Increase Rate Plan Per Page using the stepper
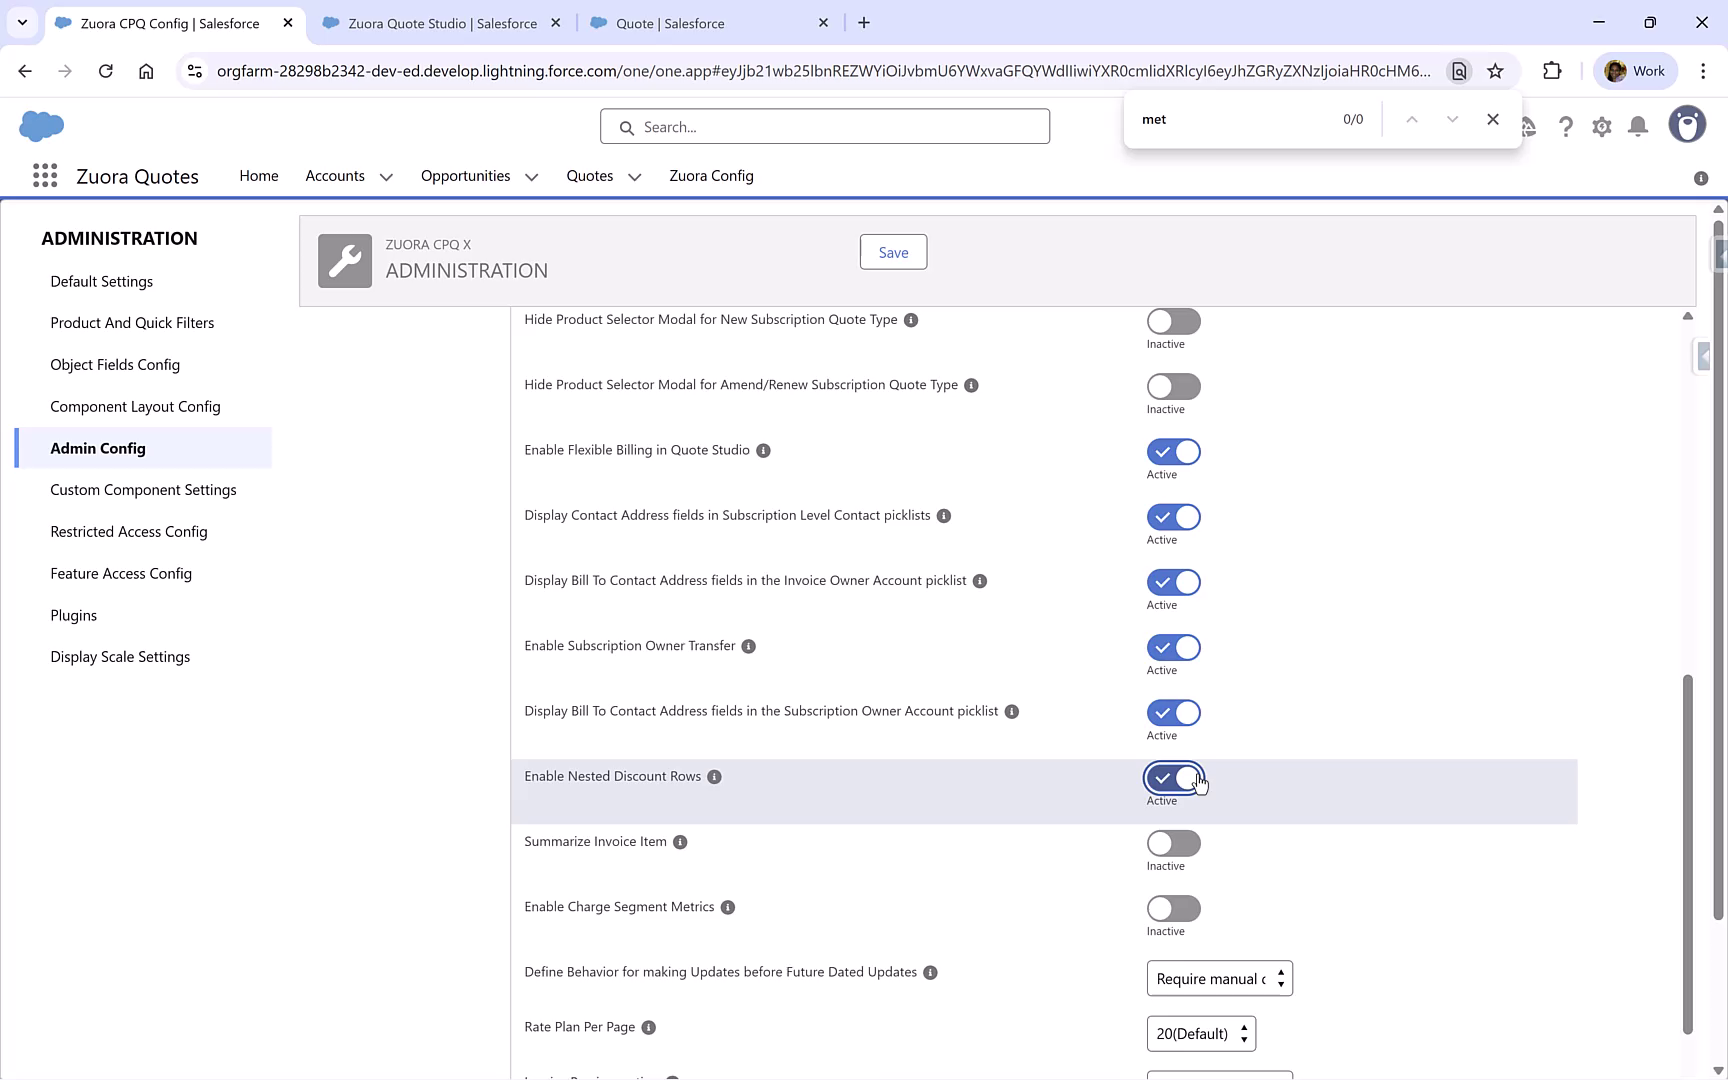Viewport: 1728px width, 1080px height. pyautogui.click(x=1244, y=1028)
